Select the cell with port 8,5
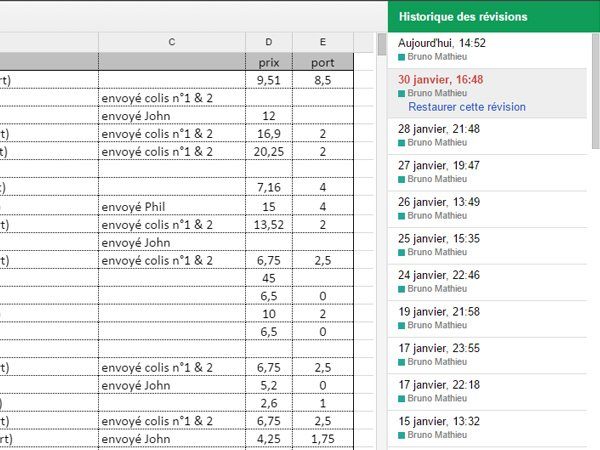This screenshot has height=450, width=600. (x=323, y=80)
